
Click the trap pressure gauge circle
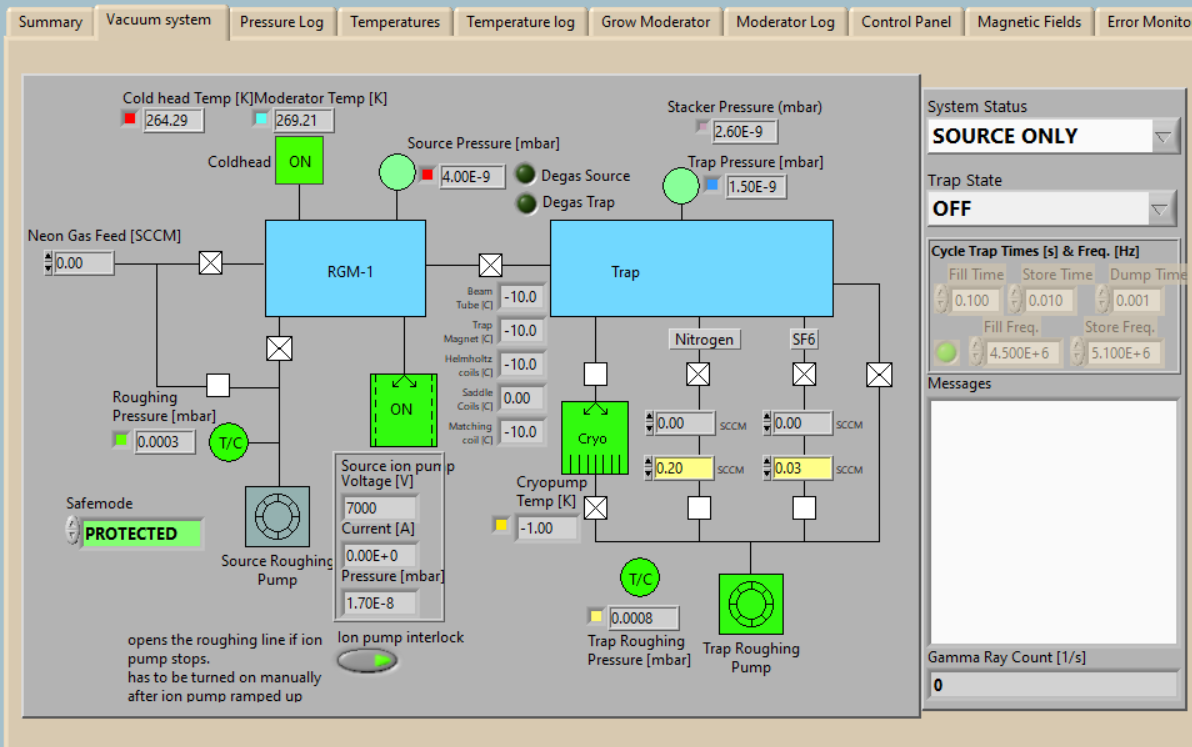(680, 185)
